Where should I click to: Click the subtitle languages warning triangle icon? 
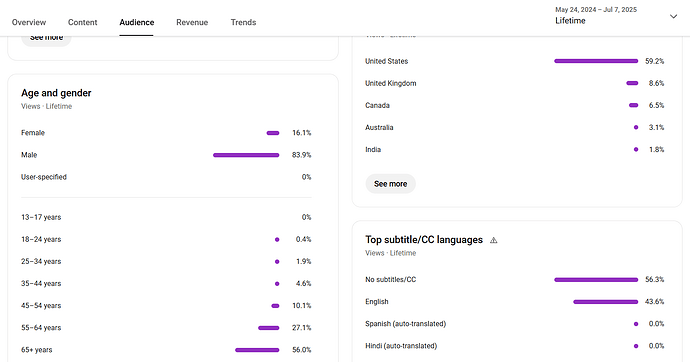coord(494,240)
